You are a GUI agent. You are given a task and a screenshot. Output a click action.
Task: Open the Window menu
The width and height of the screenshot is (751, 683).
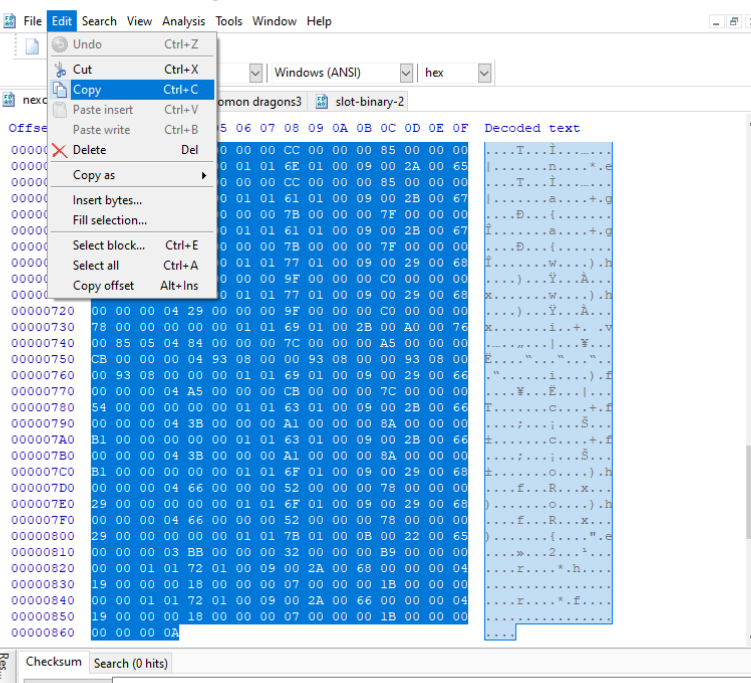pos(274,21)
